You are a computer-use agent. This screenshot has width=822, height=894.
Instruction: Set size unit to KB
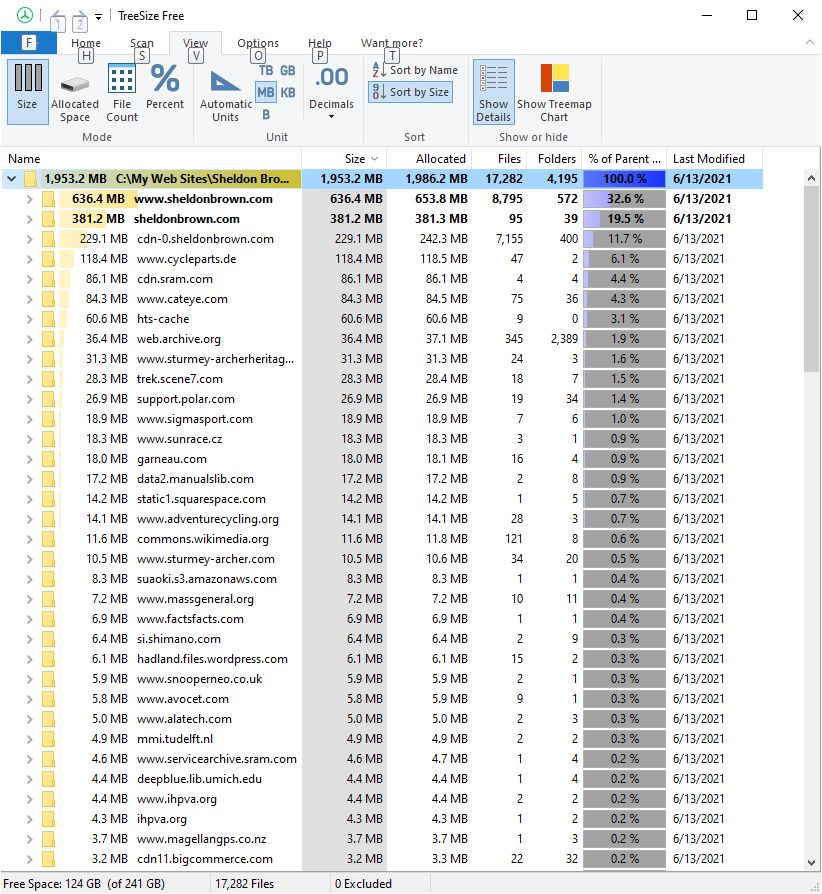[288, 92]
